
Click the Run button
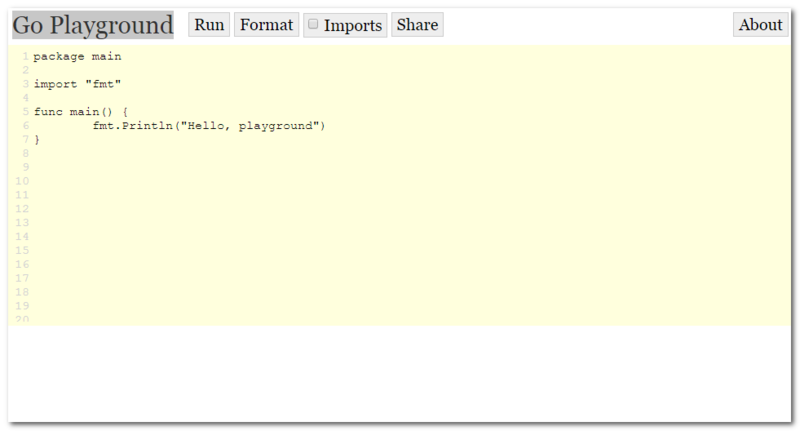(x=209, y=24)
